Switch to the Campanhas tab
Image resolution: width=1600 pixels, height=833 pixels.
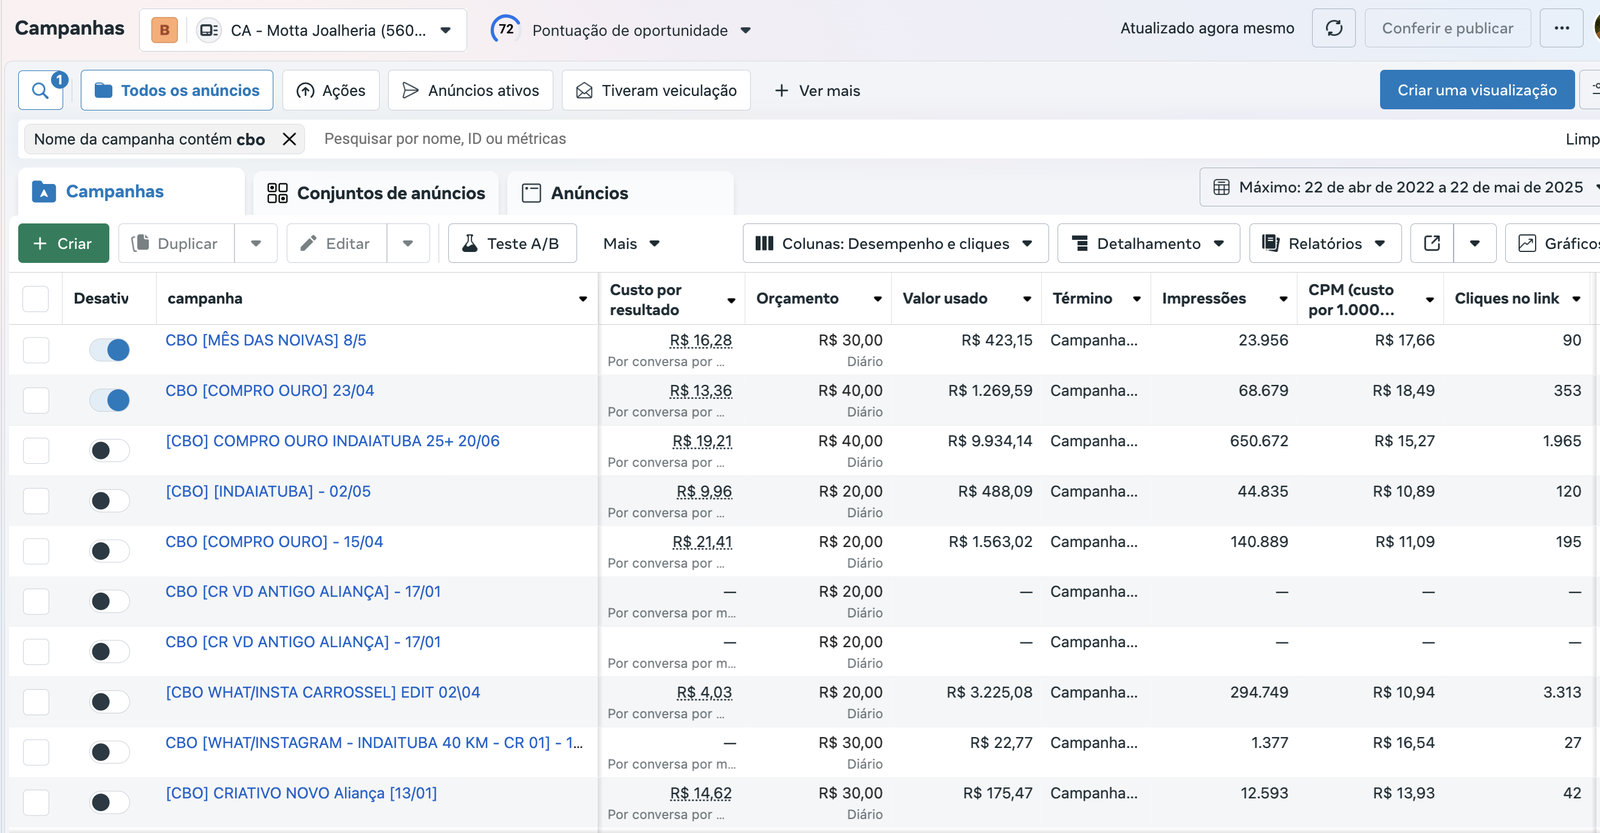click(132, 192)
